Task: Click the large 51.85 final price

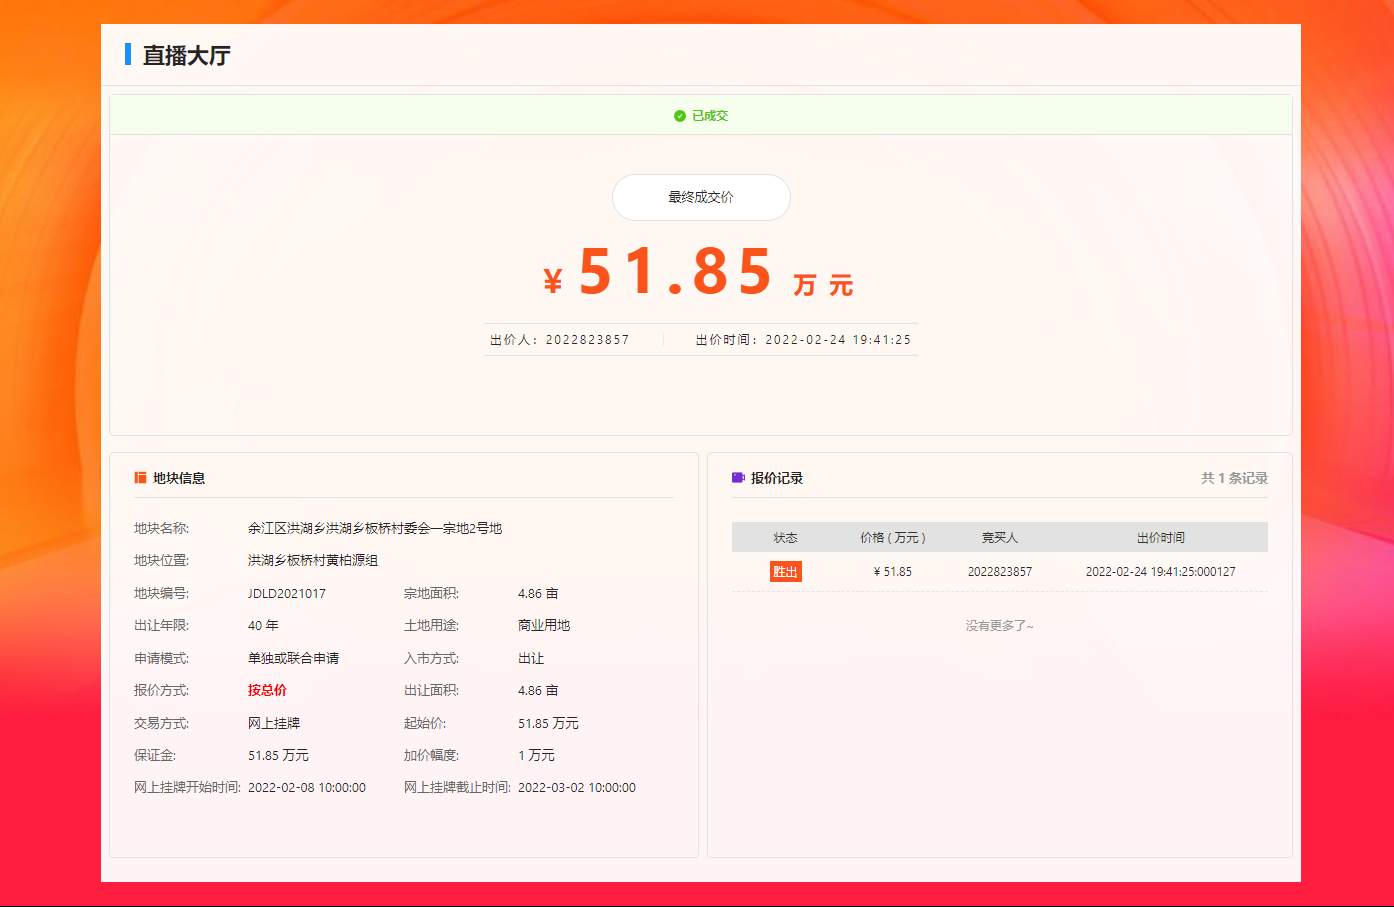Action: (676, 272)
